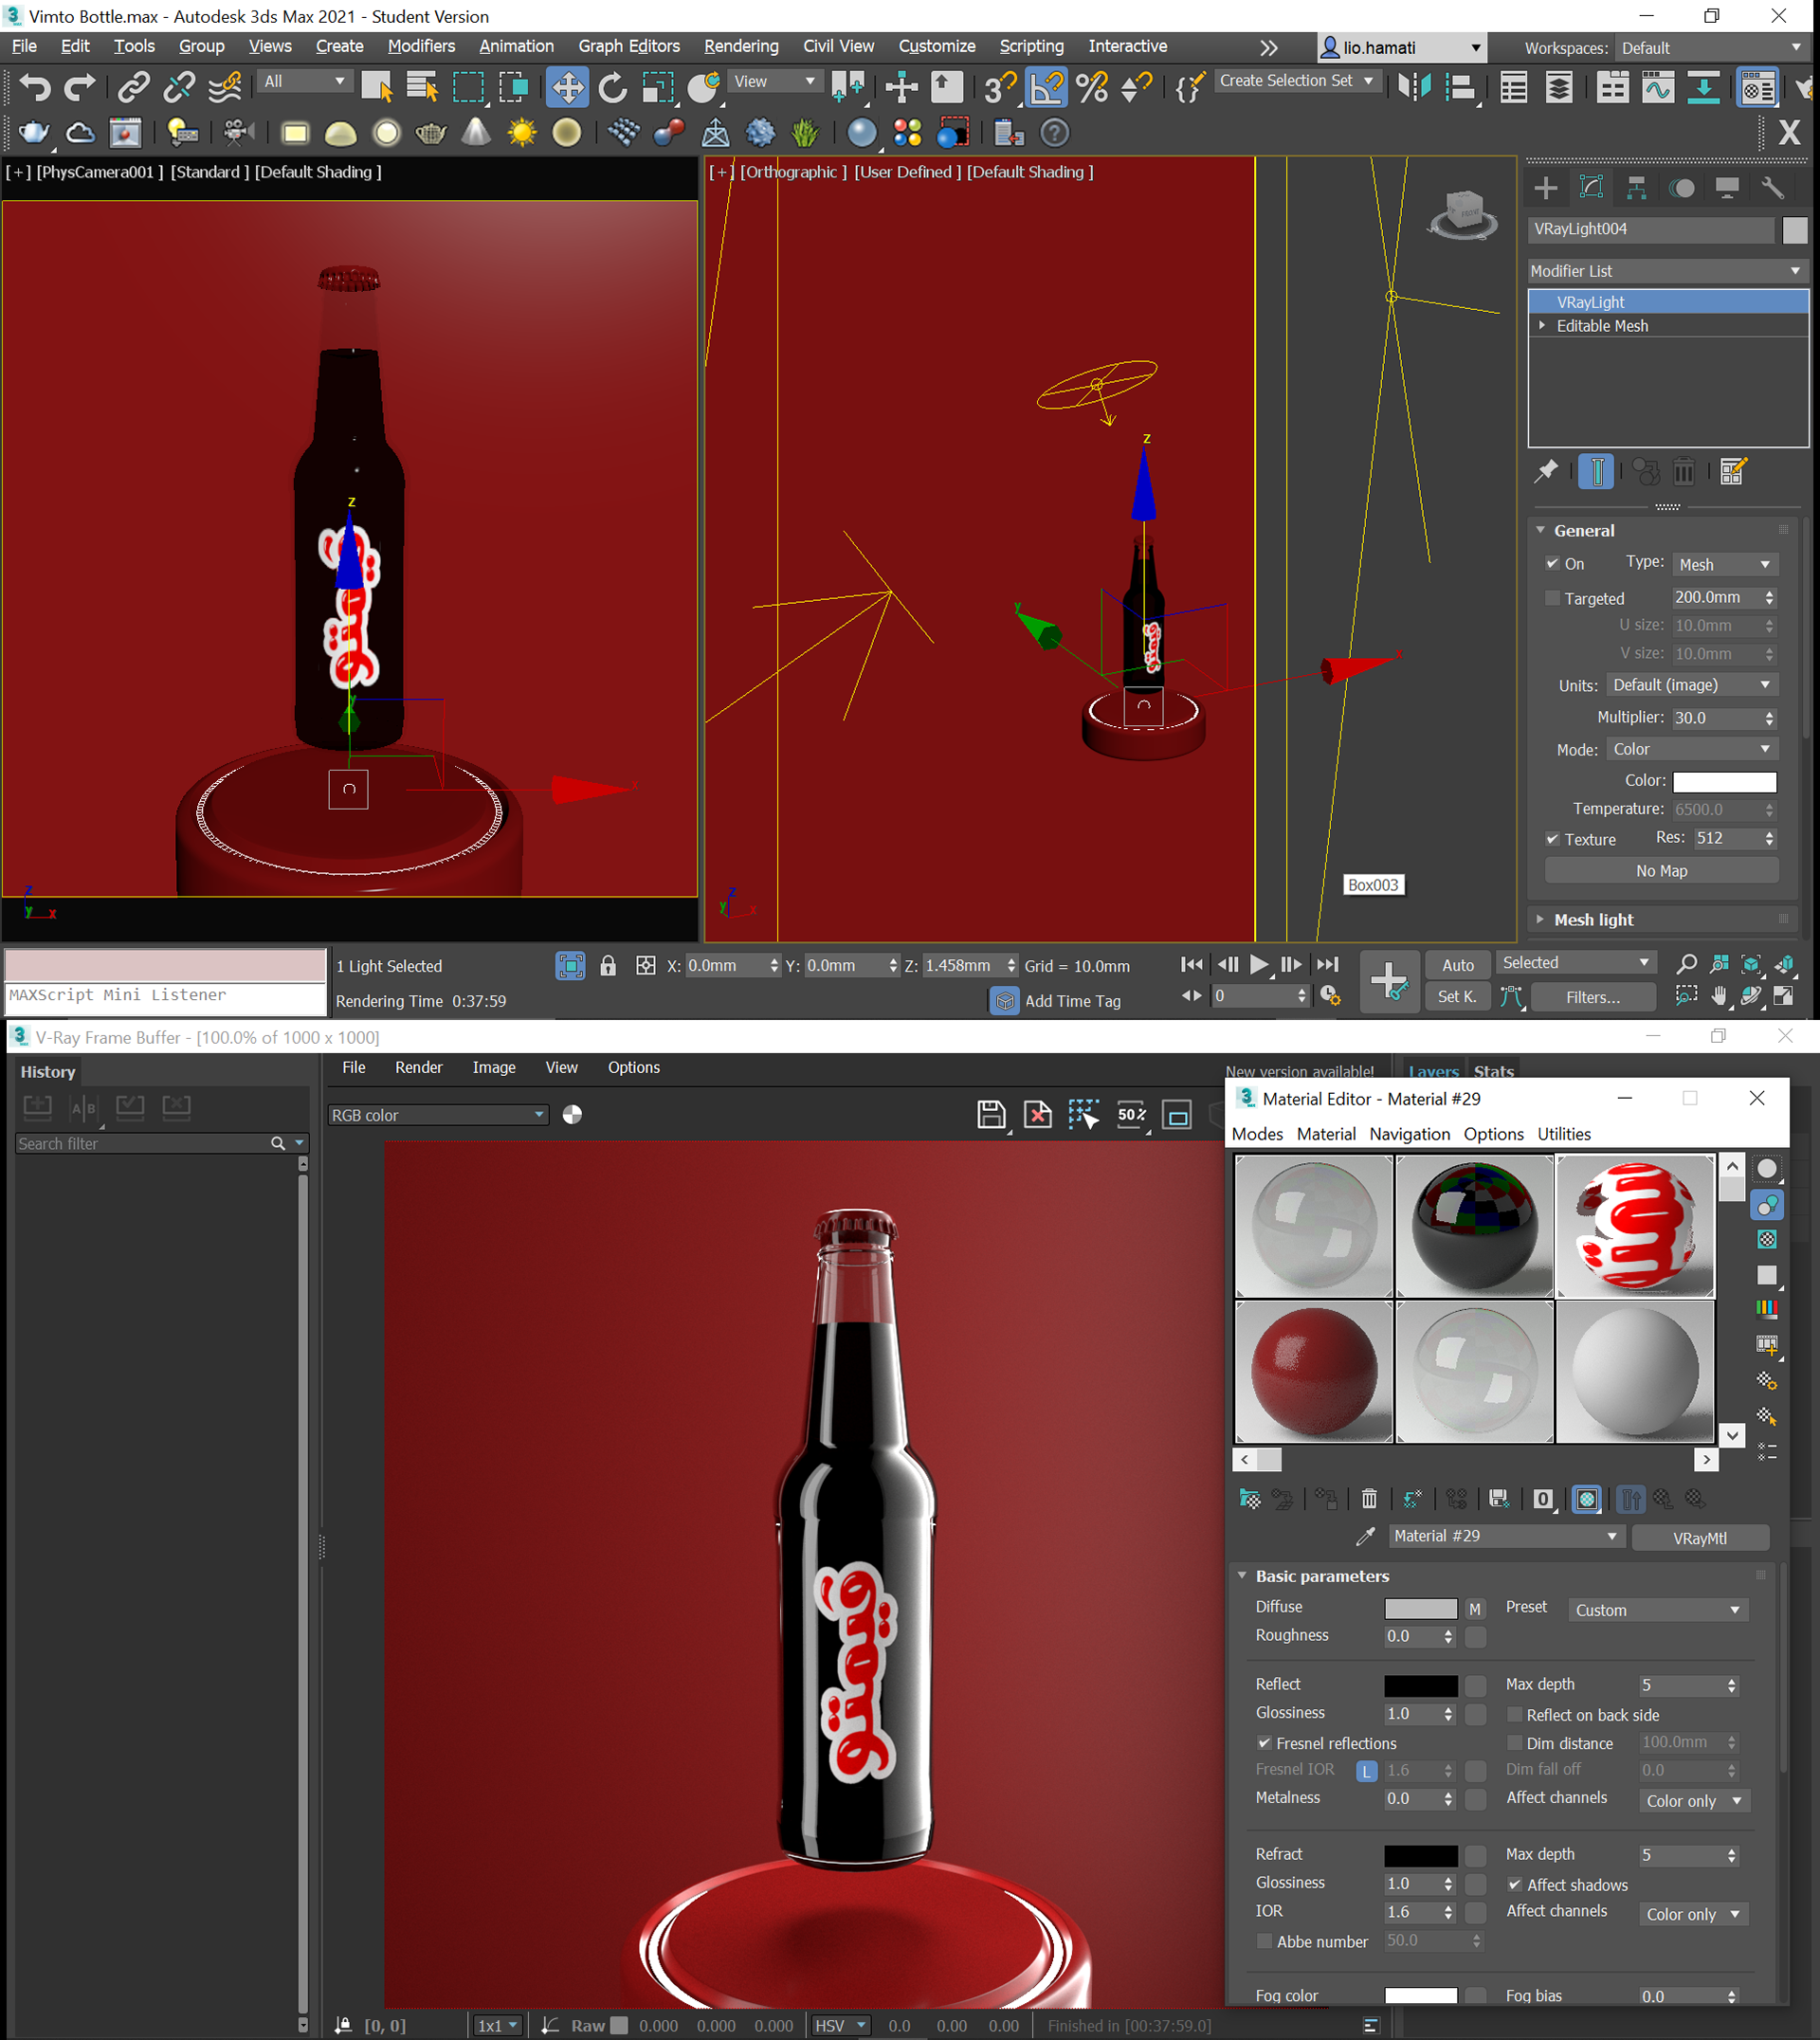Open the Hierarchy panel tab icon
The width and height of the screenshot is (1820, 2040).
(1636, 188)
